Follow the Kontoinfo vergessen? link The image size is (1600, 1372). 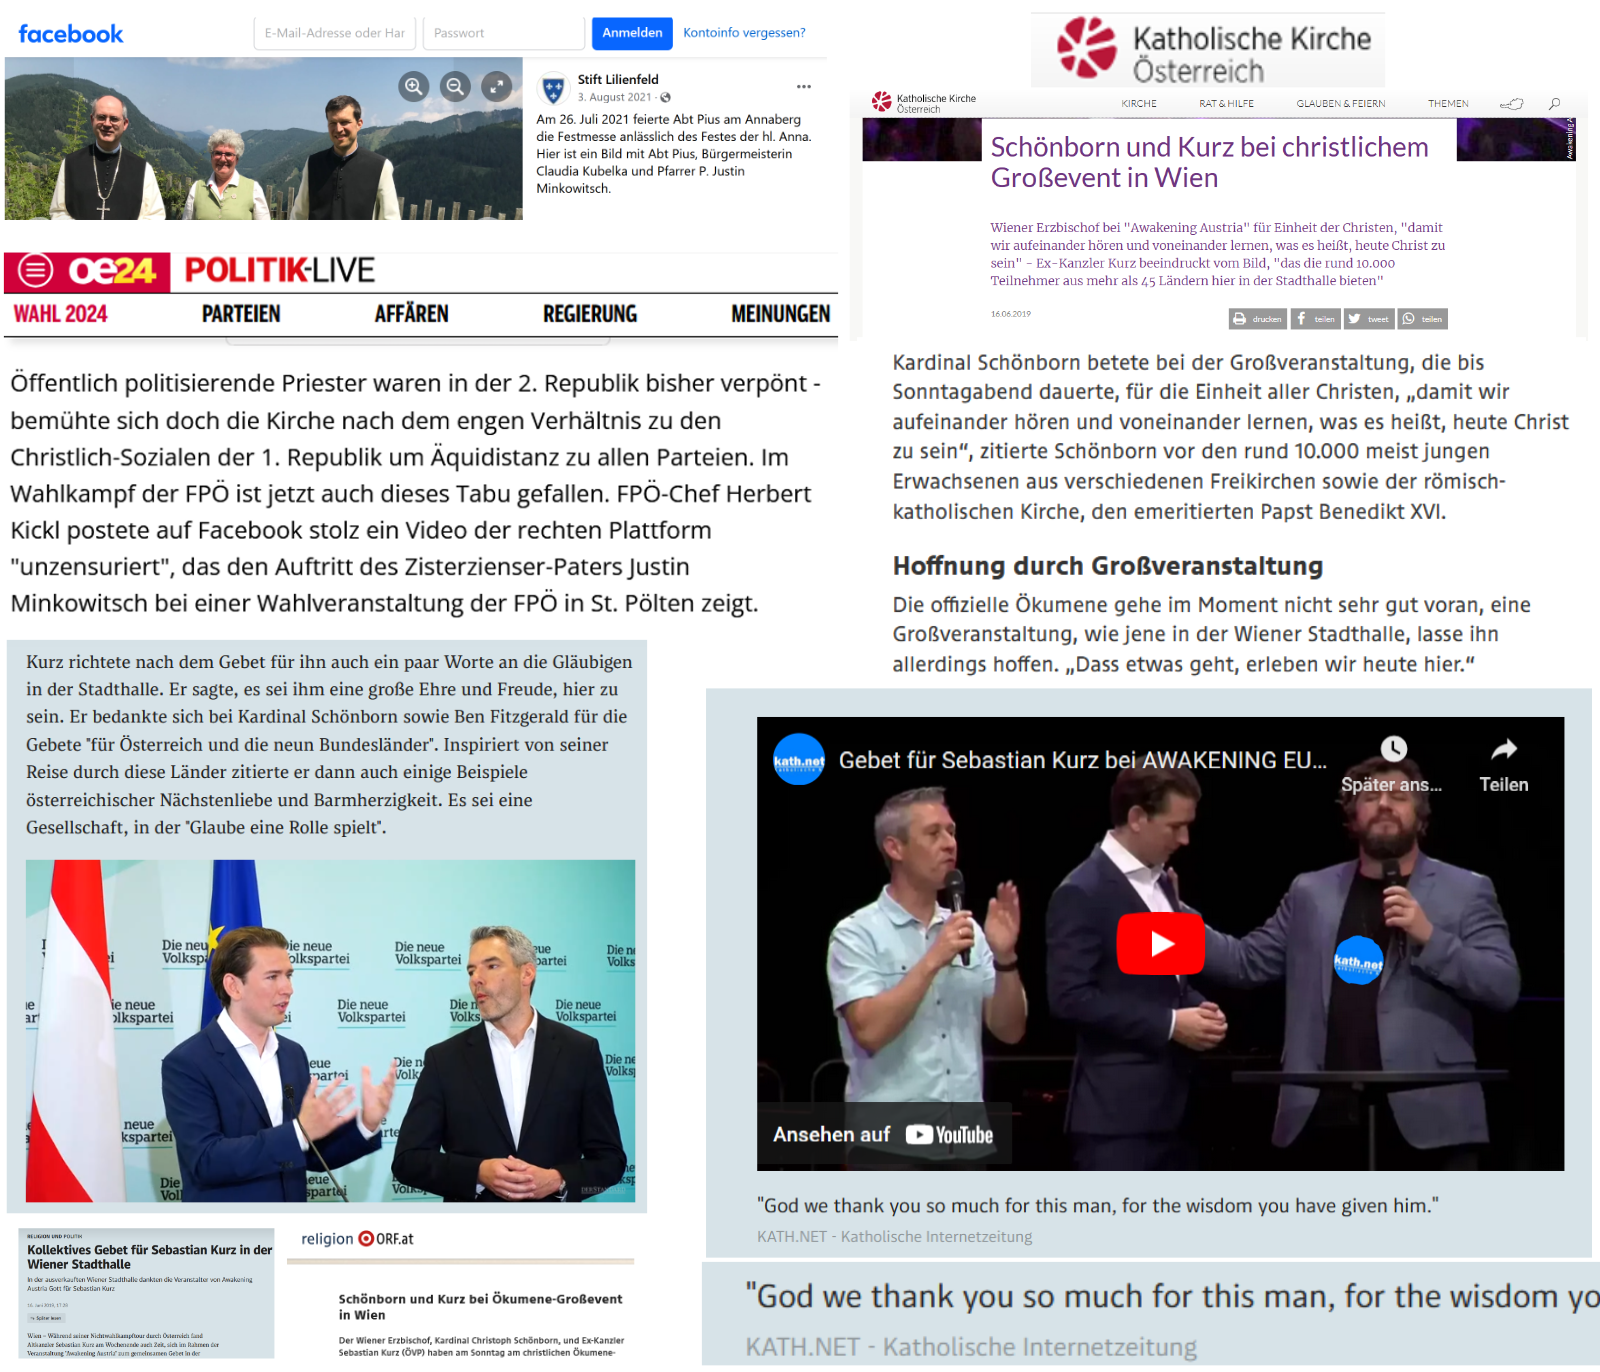click(x=744, y=33)
